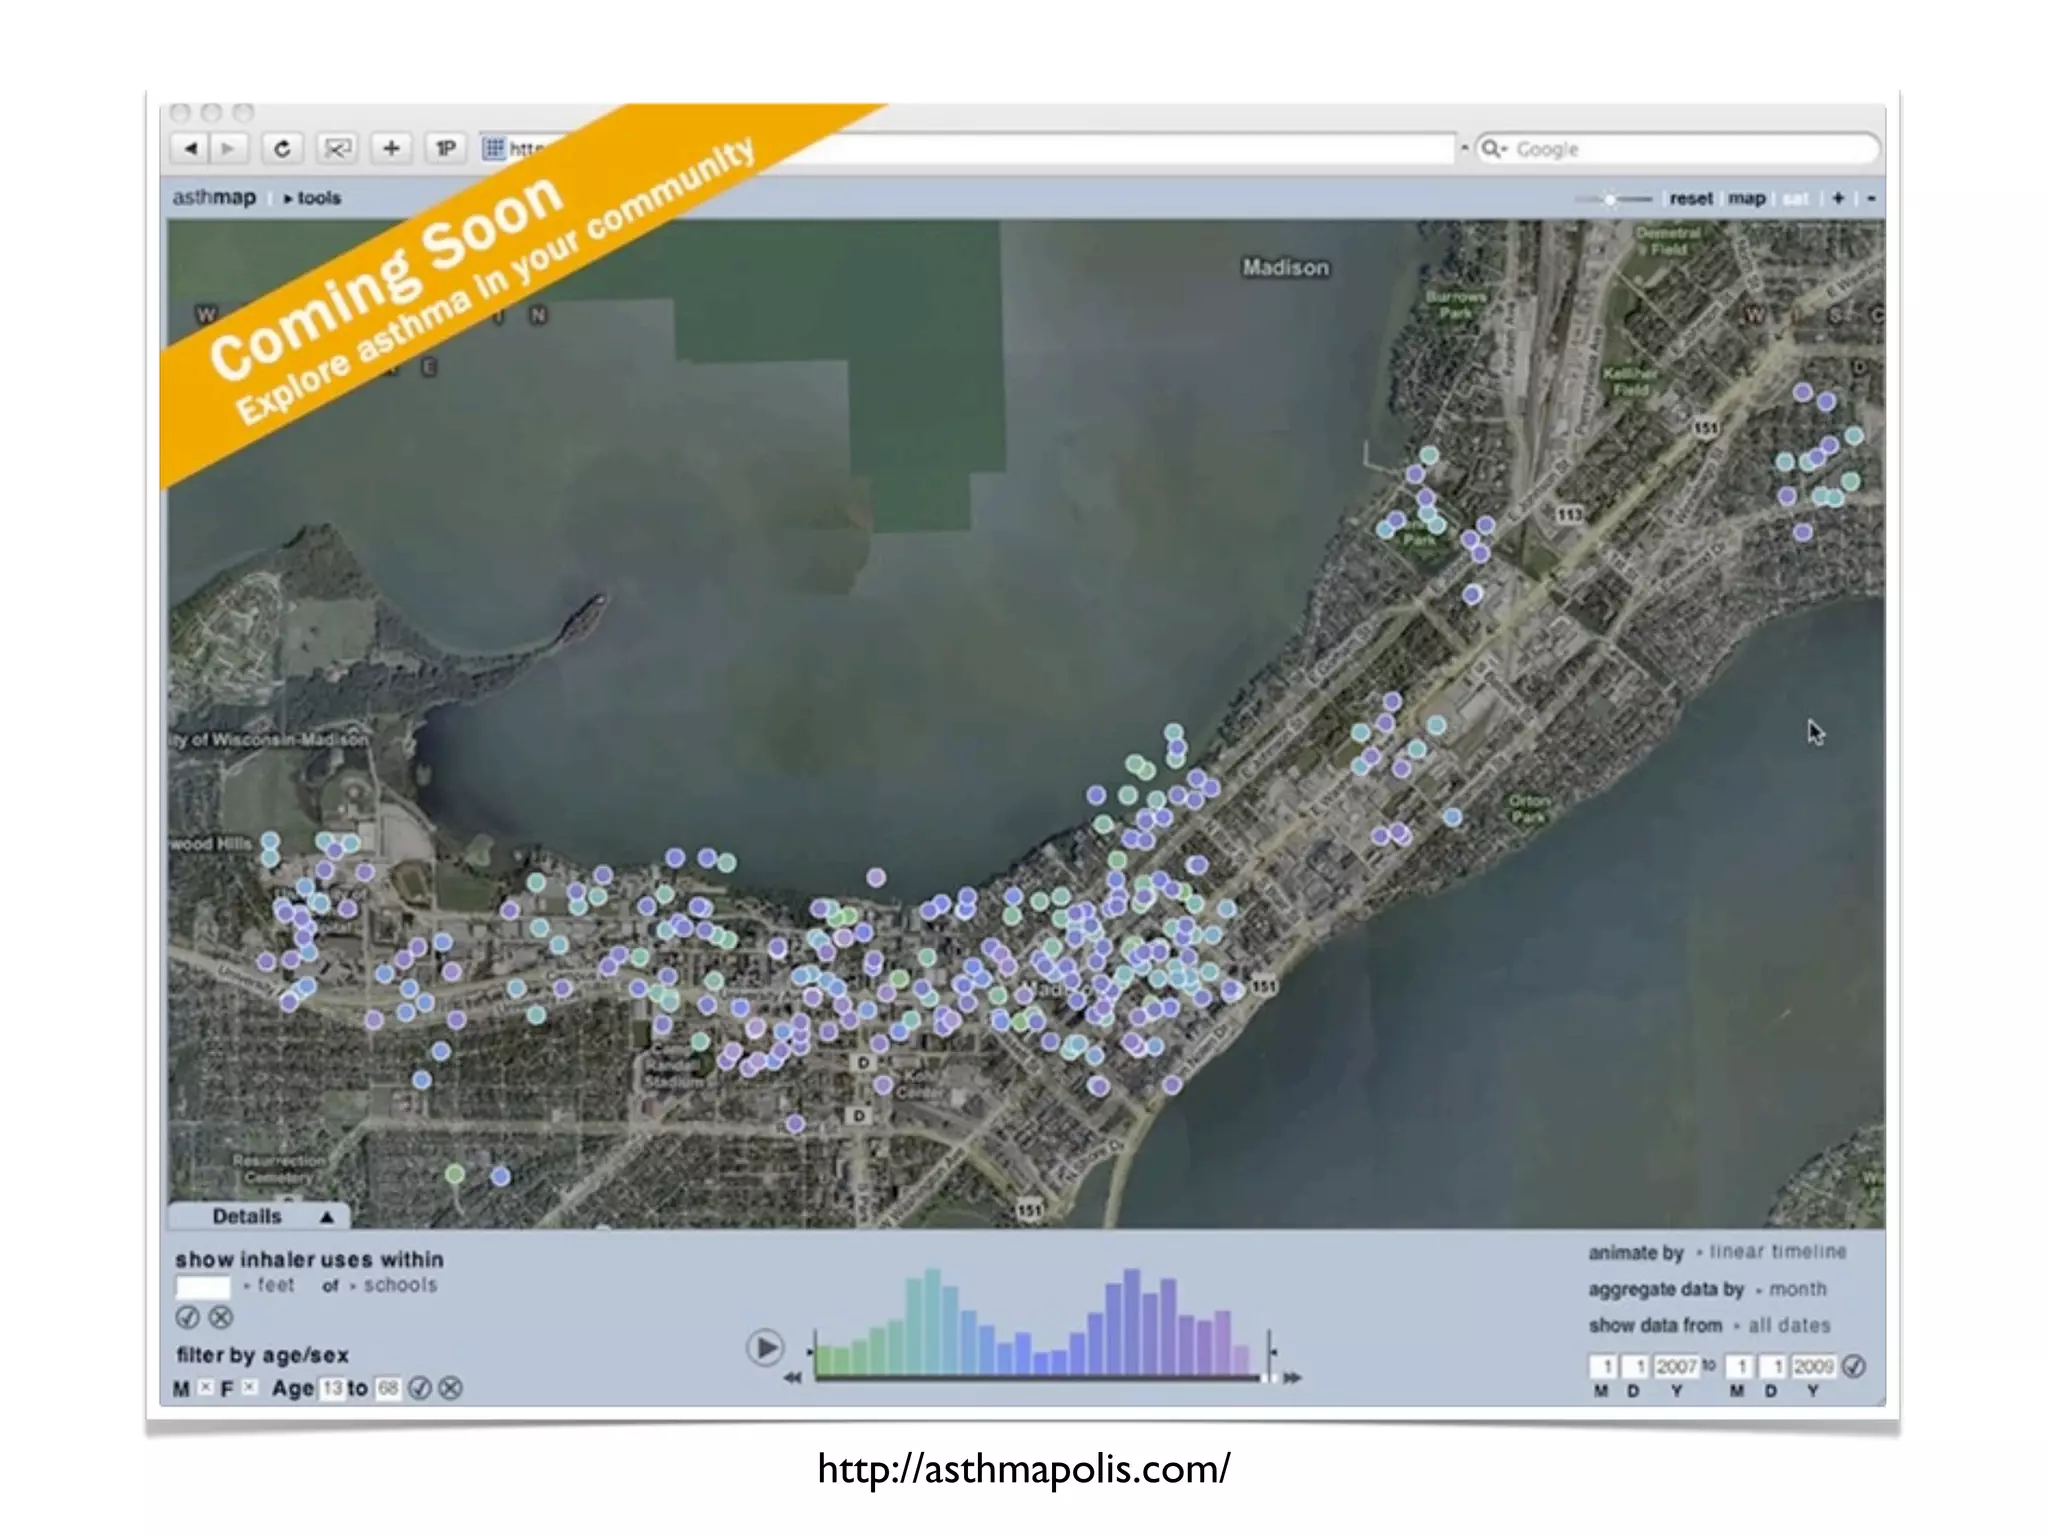Click the browser reload icon
The image size is (2048, 1536).
tap(282, 149)
